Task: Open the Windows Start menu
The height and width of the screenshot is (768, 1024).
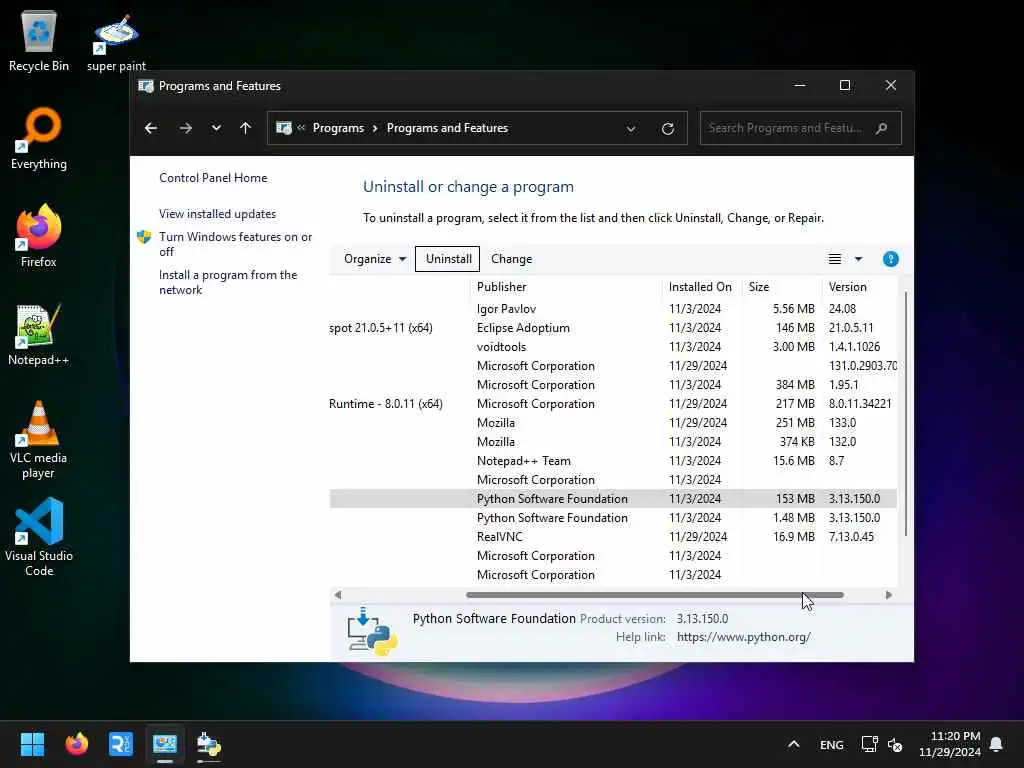Action: tap(32, 744)
